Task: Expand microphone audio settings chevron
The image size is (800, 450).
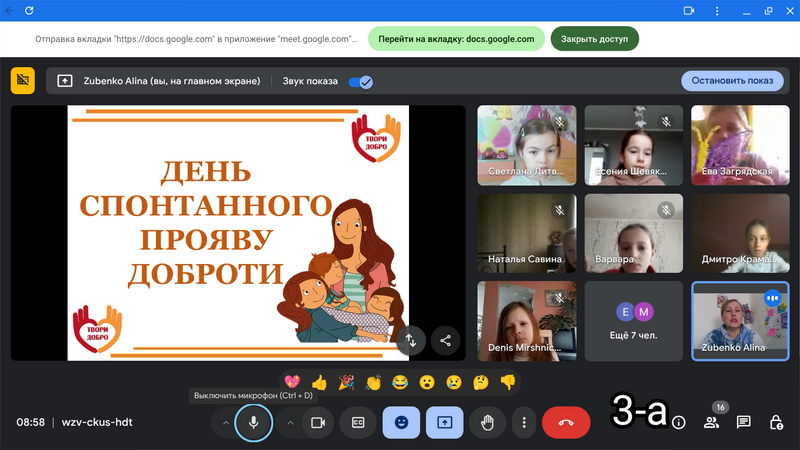Action: pyautogui.click(x=225, y=423)
